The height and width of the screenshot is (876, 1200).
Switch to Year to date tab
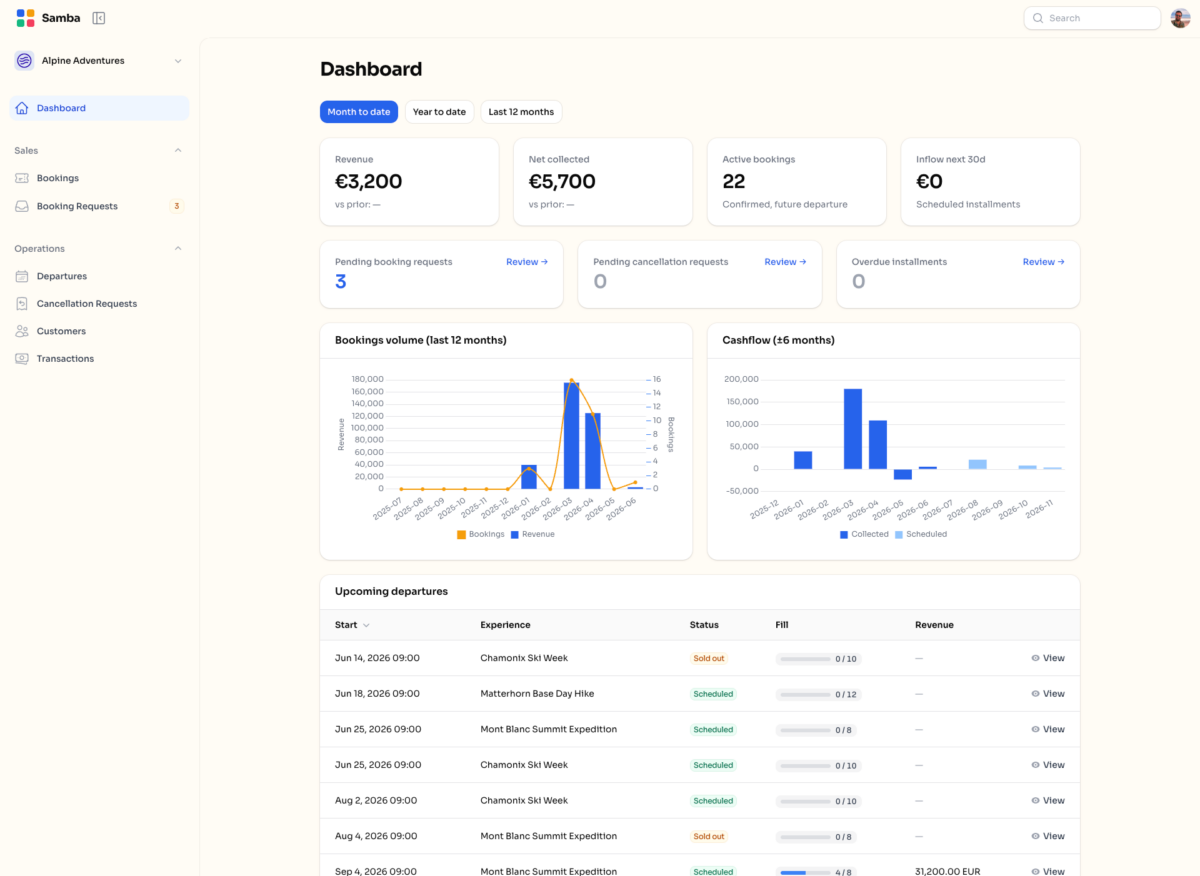click(439, 112)
